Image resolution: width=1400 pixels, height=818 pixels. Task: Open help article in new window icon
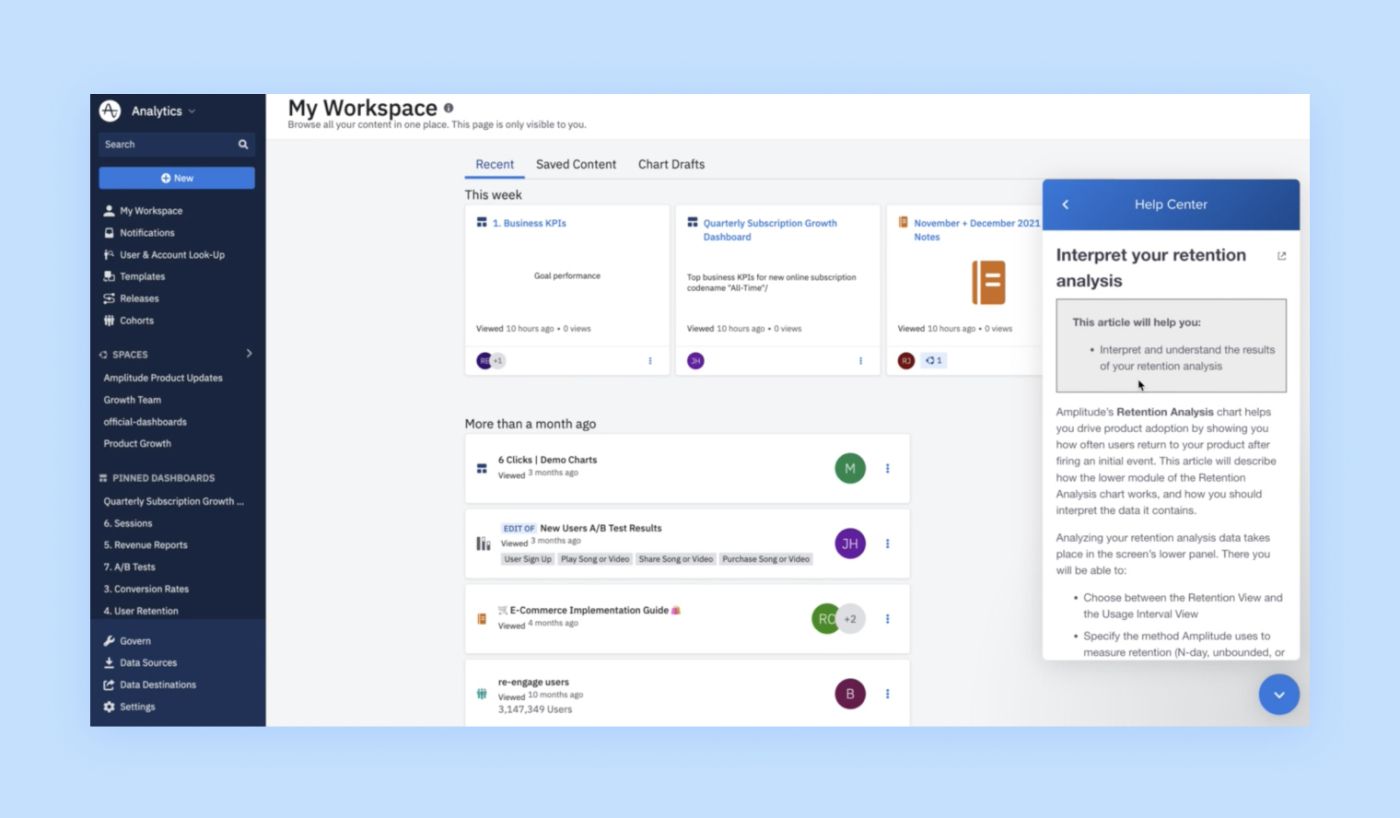pos(1282,256)
